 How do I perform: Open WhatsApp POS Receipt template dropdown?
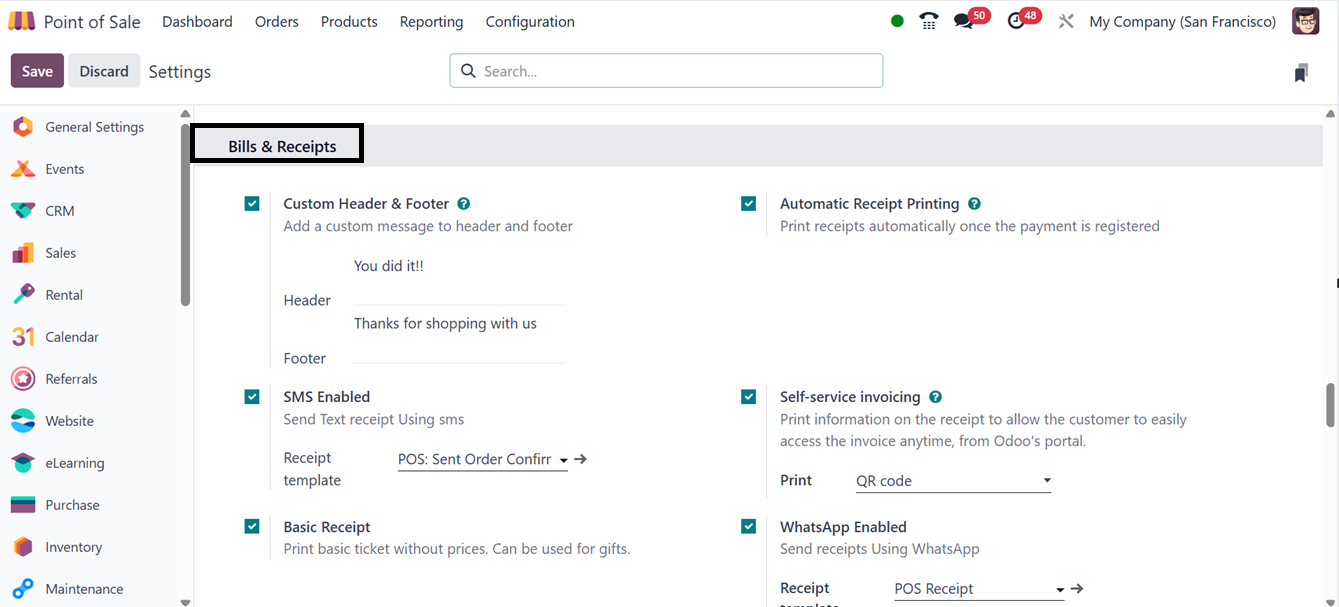(979, 589)
